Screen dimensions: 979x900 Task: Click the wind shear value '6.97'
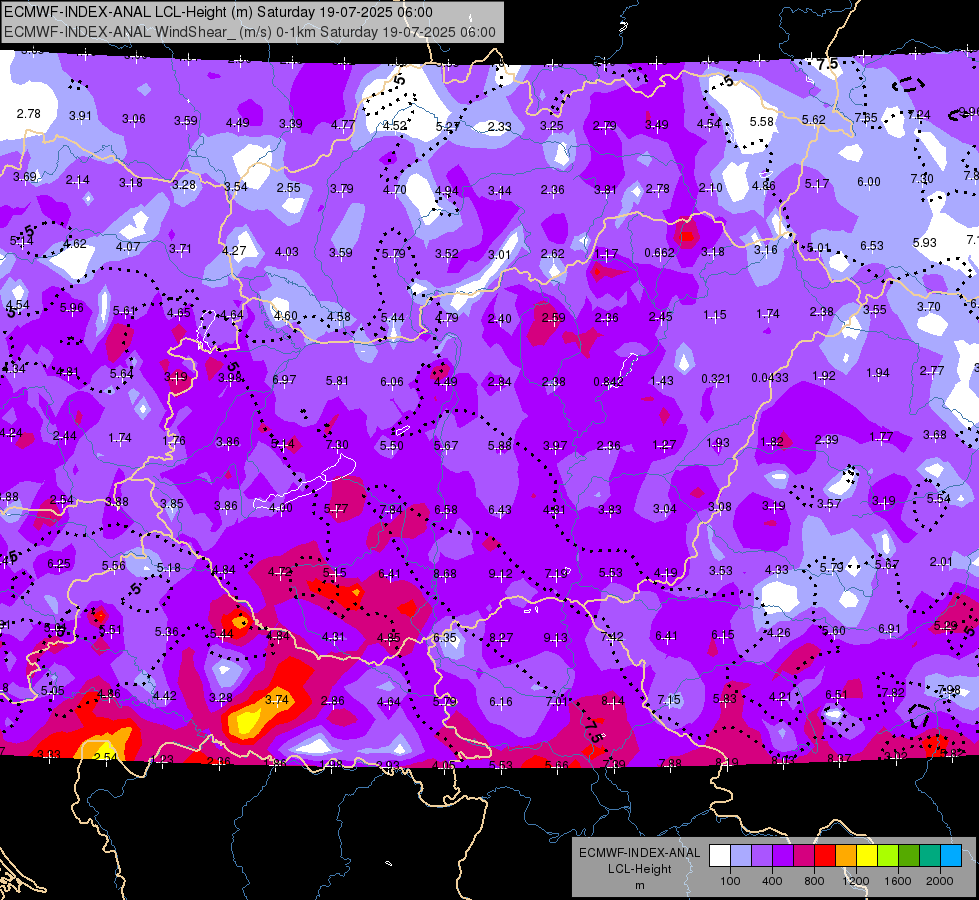point(284,380)
